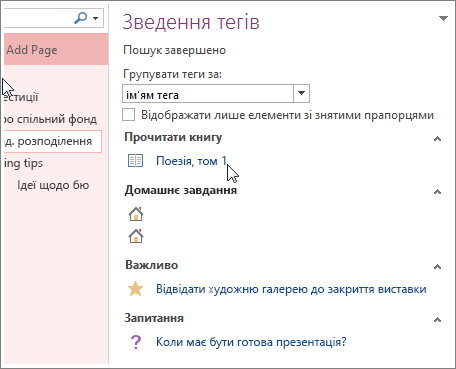Select the 'розподілення' page in list
This screenshot has width=456, height=369.
coord(53,141)
